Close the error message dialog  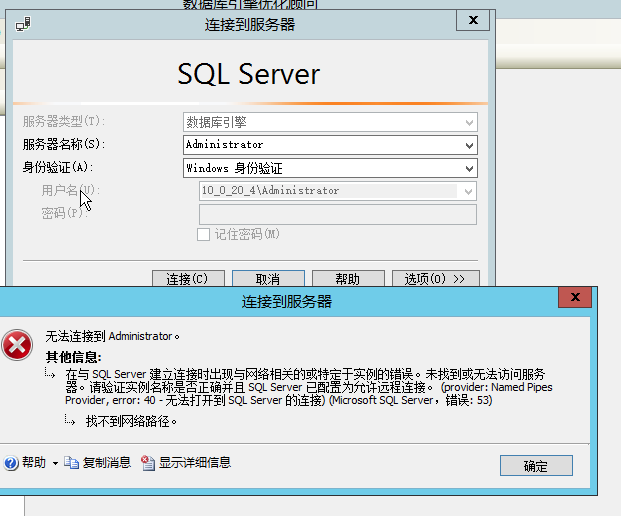(575, 297)
